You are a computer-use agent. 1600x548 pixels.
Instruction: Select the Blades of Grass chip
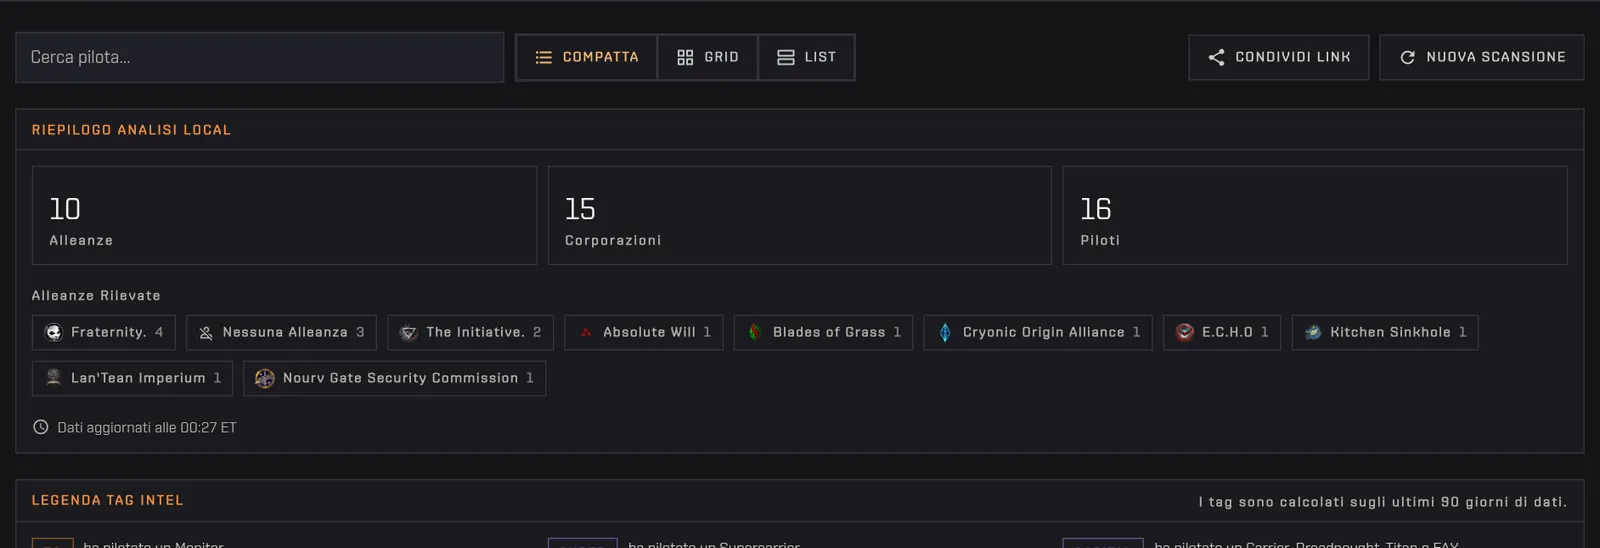(824, 332)
